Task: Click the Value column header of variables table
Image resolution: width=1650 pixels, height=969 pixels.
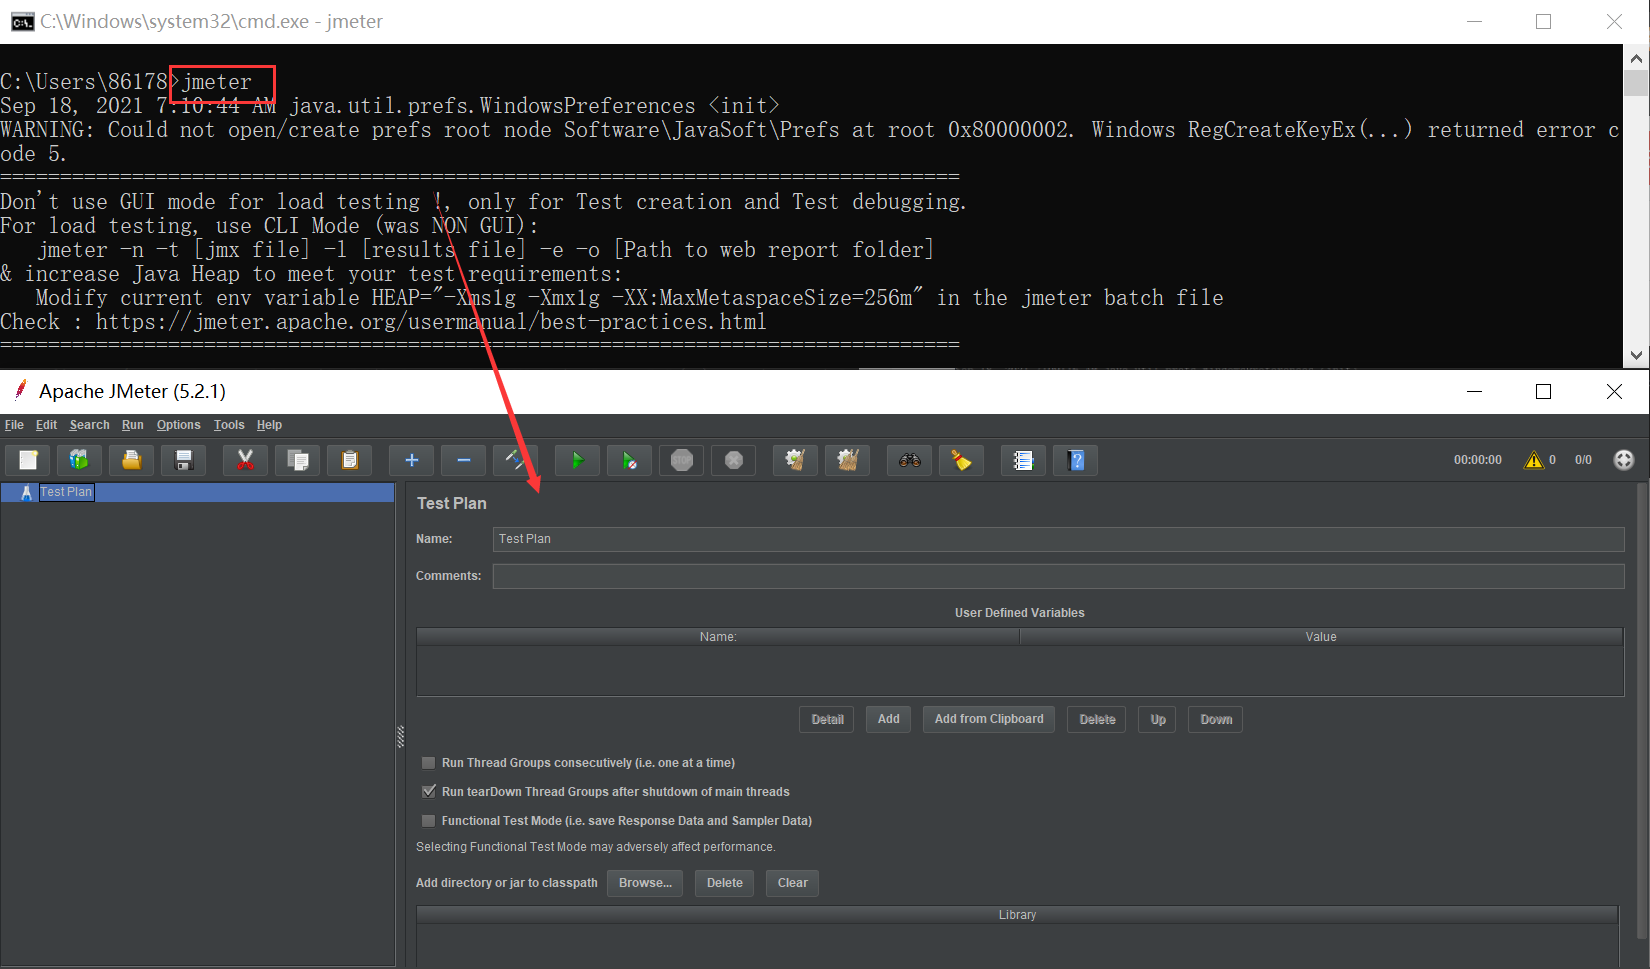Action: pos(1321,637)
